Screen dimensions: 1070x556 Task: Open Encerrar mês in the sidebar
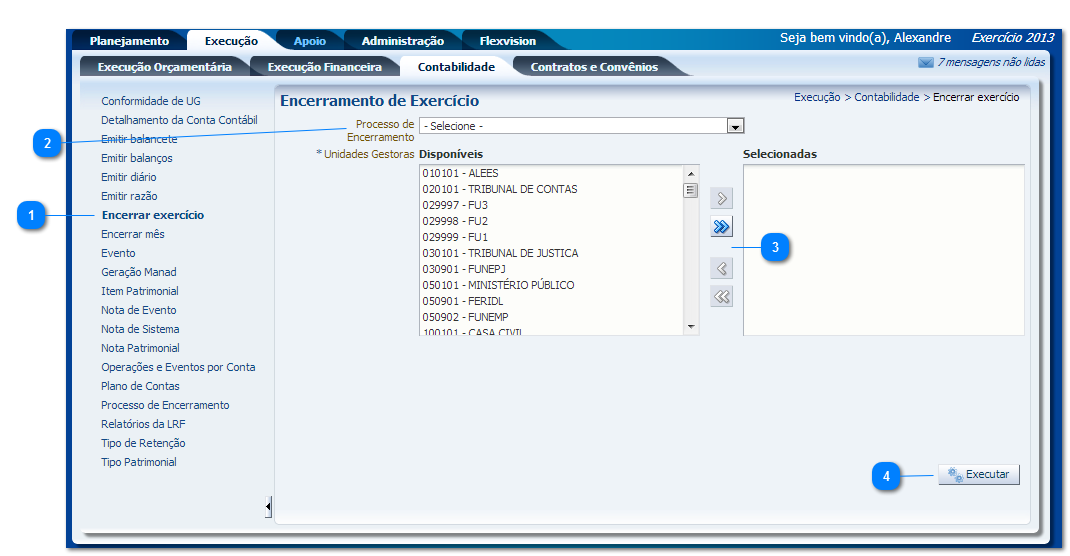pos(132,234)
